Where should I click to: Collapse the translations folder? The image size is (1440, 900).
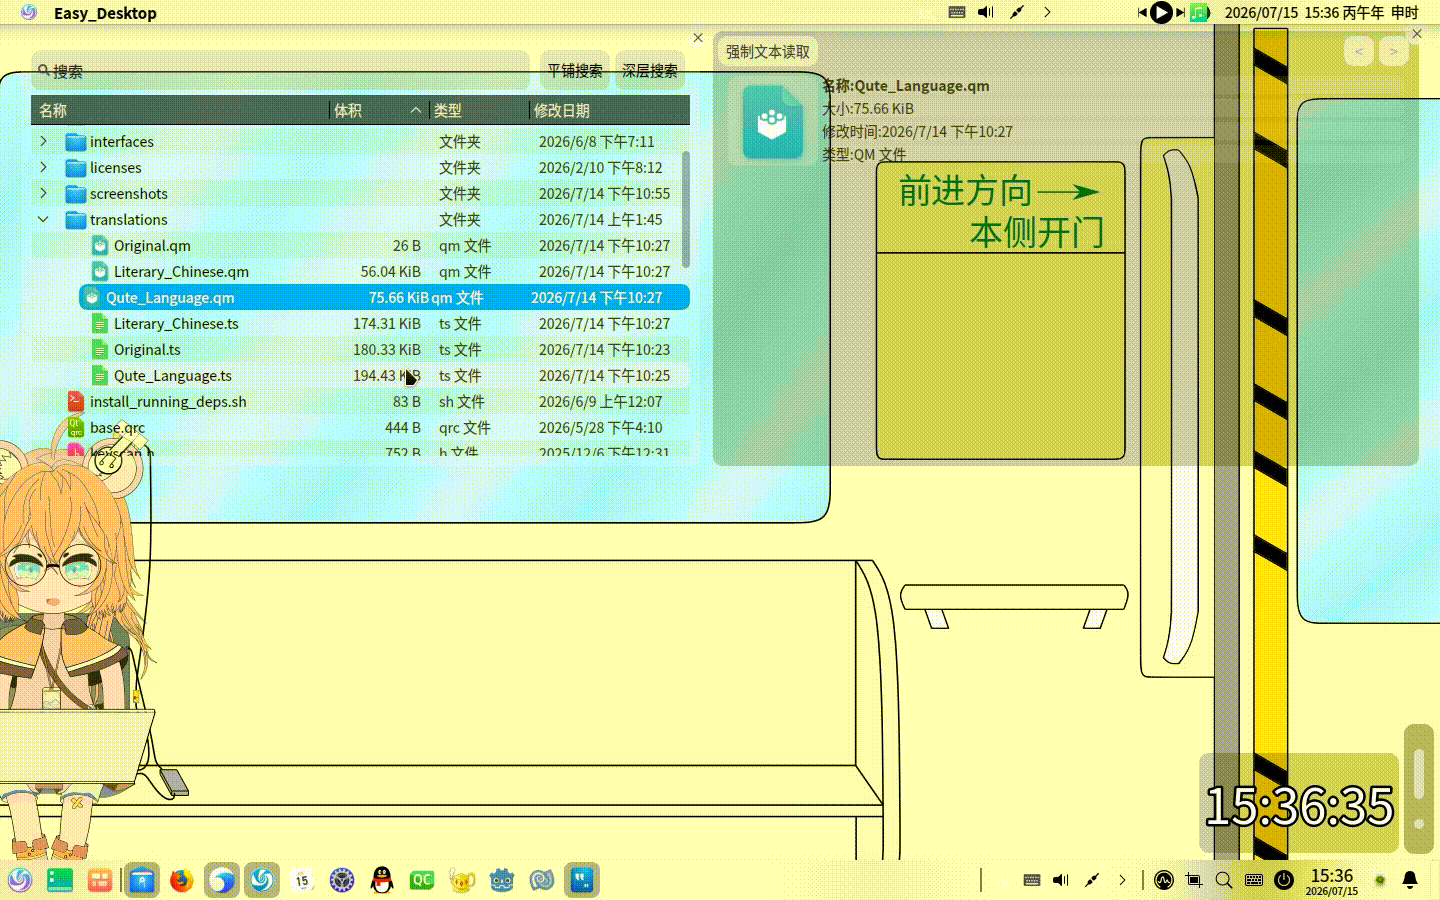pos(43,219)
